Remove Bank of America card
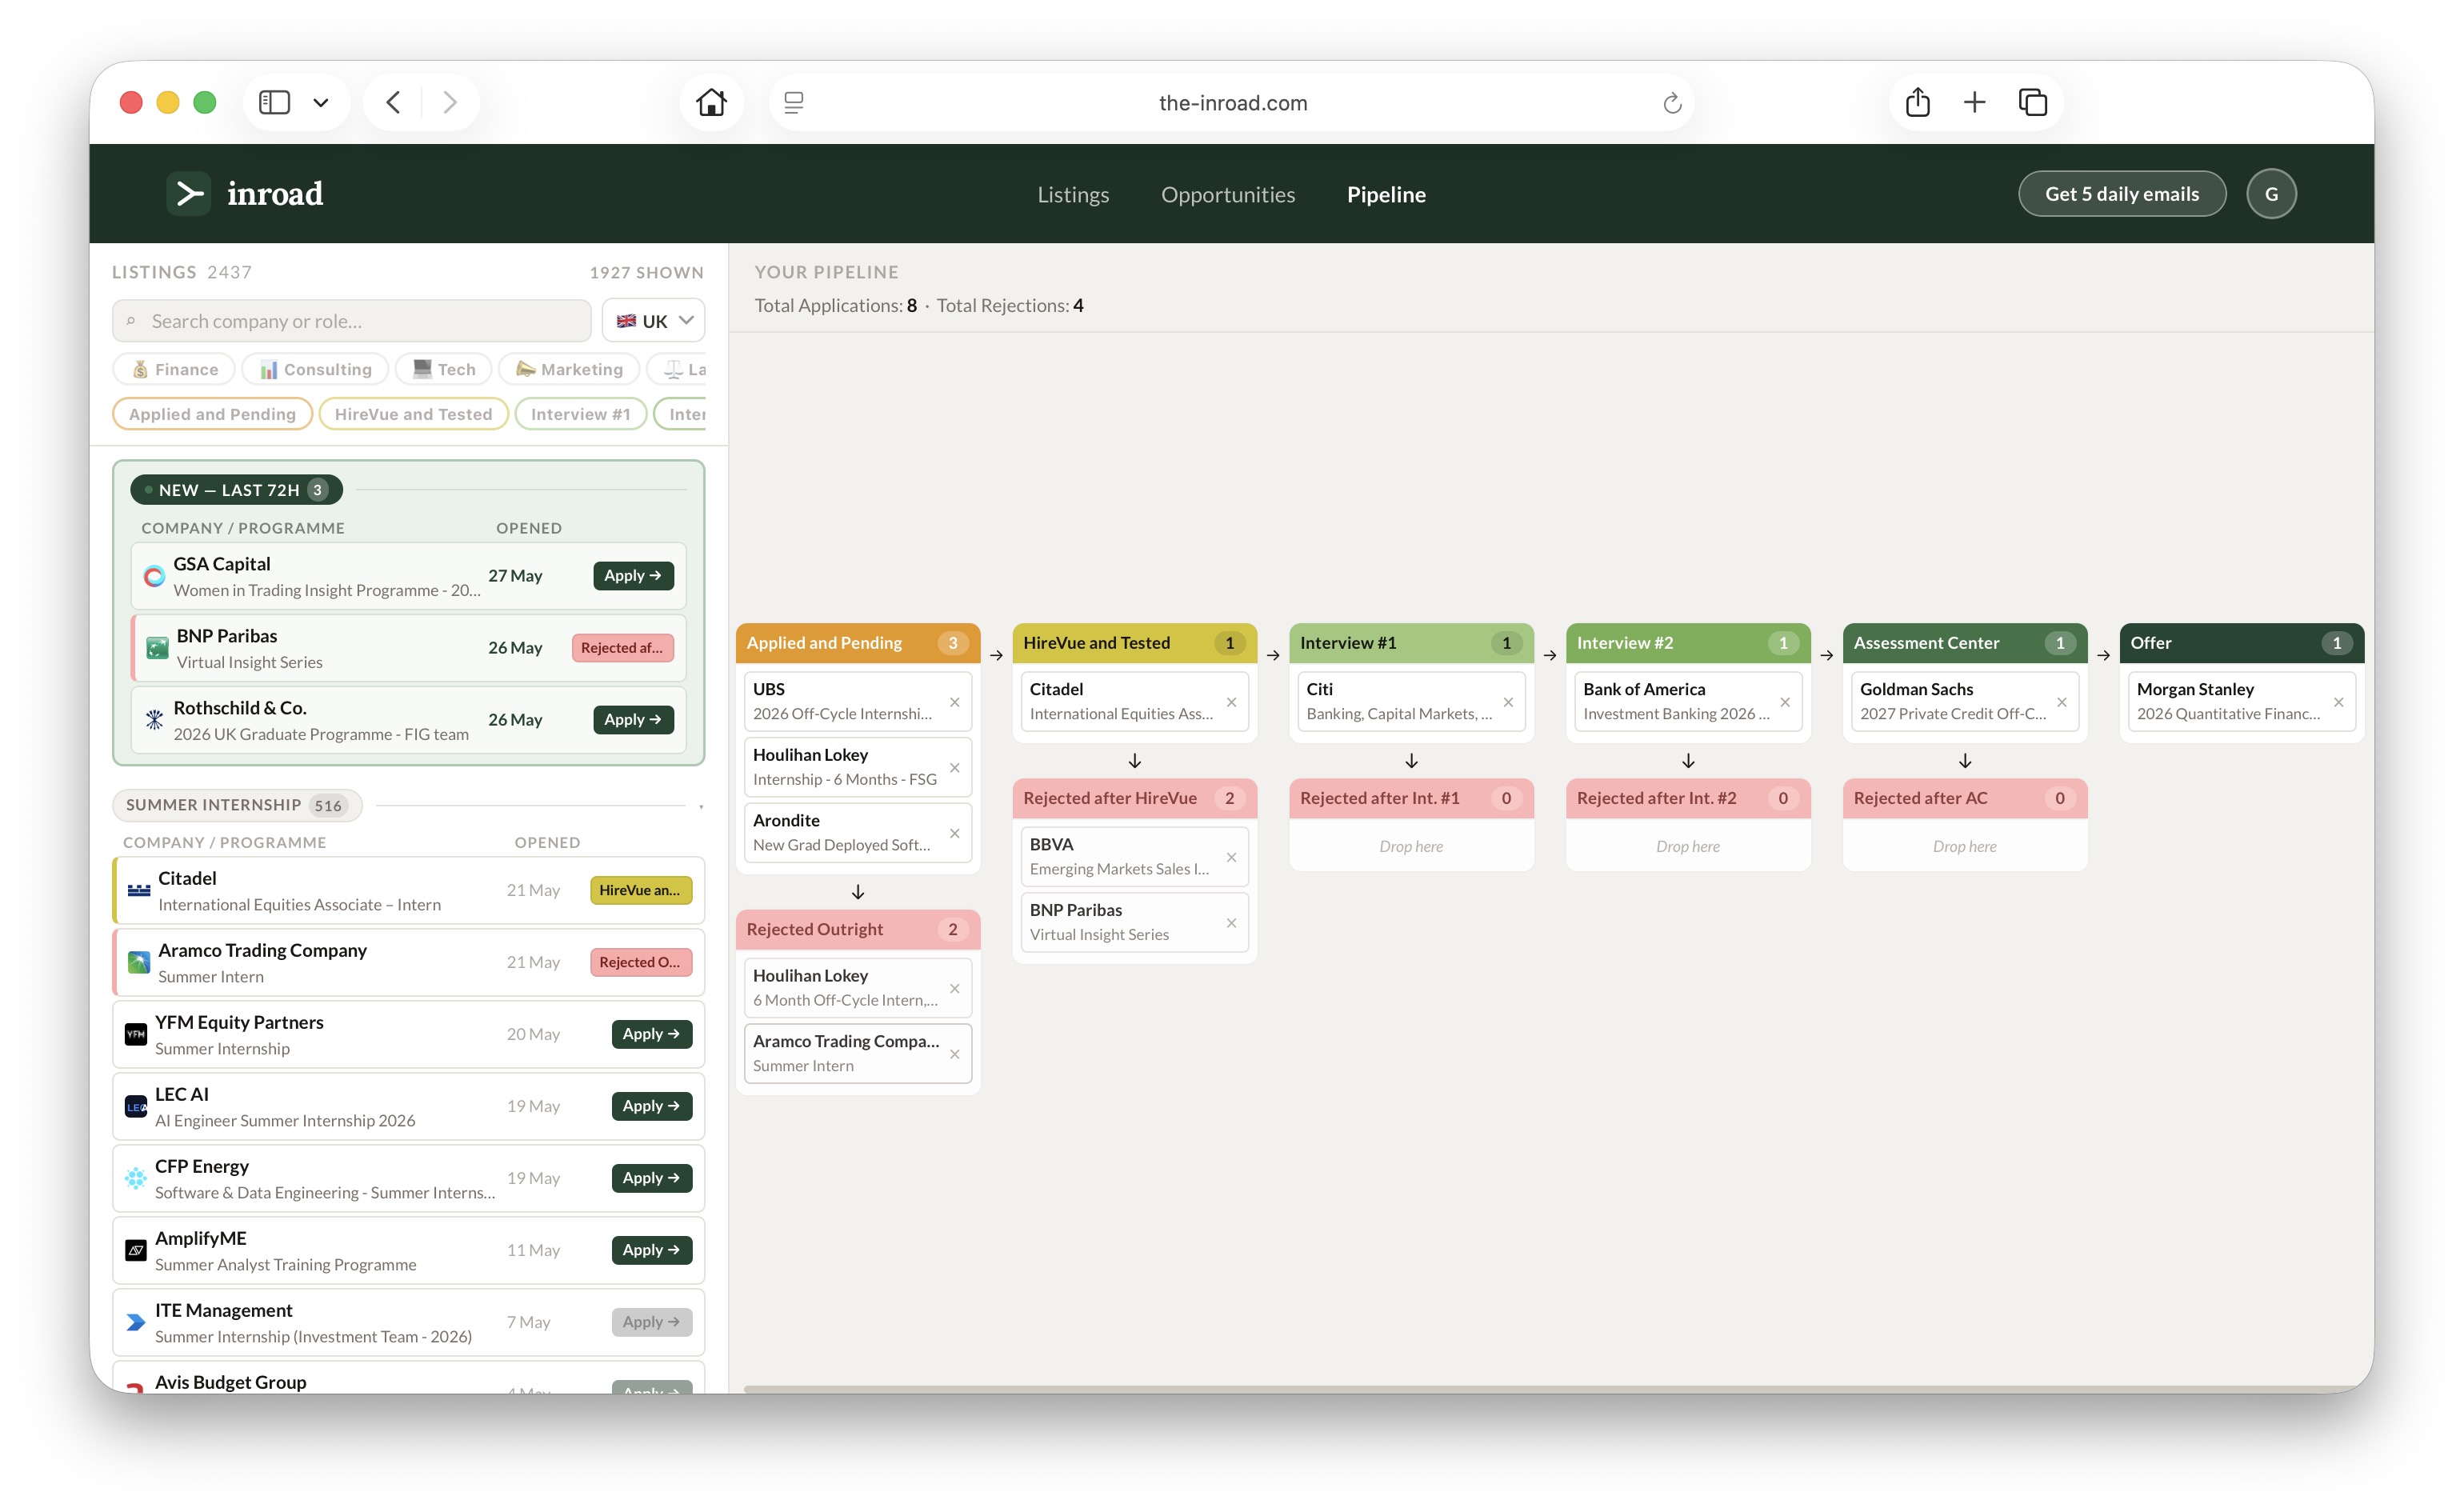Image resolution: width=2464 pixels, height=1512 pixels. [x=1785, y=702]
